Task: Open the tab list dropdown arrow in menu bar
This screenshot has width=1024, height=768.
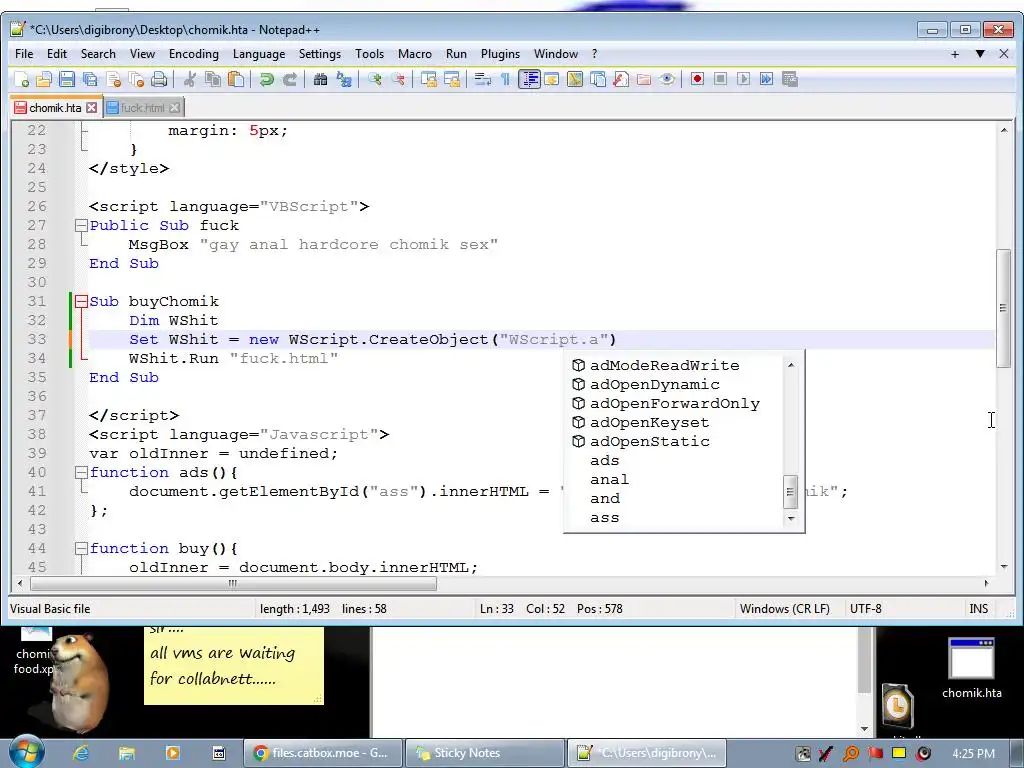Action: [x=980, y=54]
